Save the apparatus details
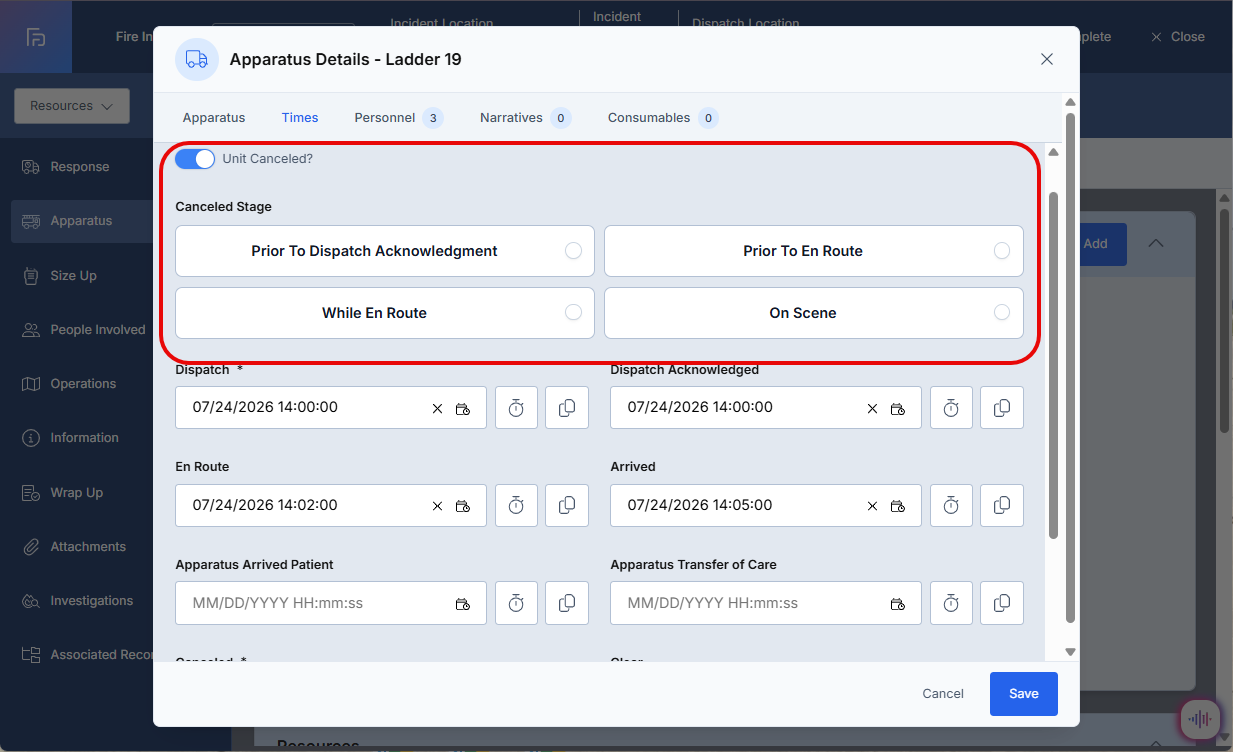The height and width of the screenshot is (752, 1233). tap(1024, 694)
